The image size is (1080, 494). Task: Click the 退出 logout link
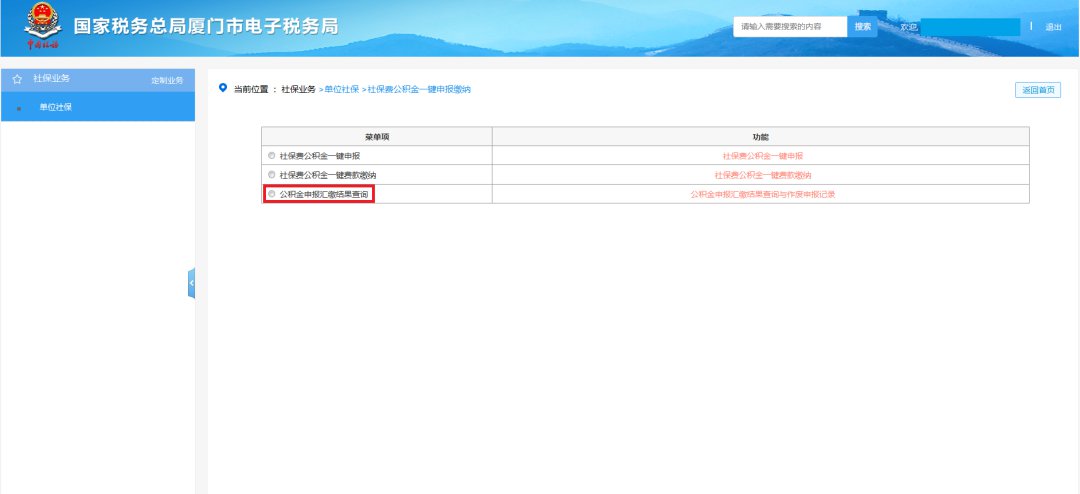click(1053, 27)
